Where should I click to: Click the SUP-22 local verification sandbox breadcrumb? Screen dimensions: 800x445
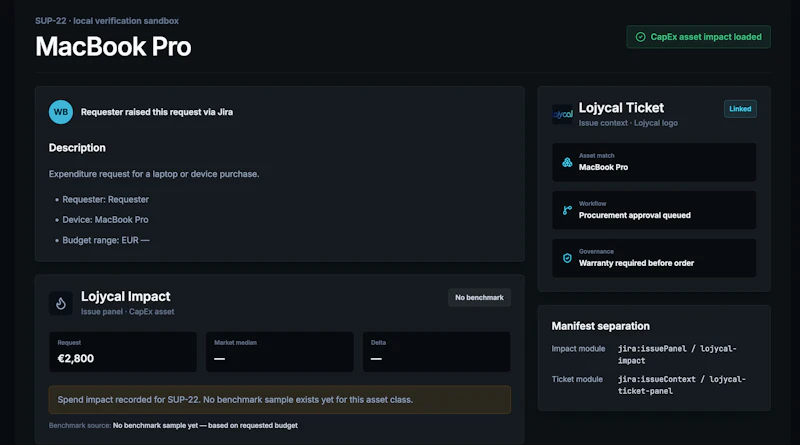click(x=107, y=21)
